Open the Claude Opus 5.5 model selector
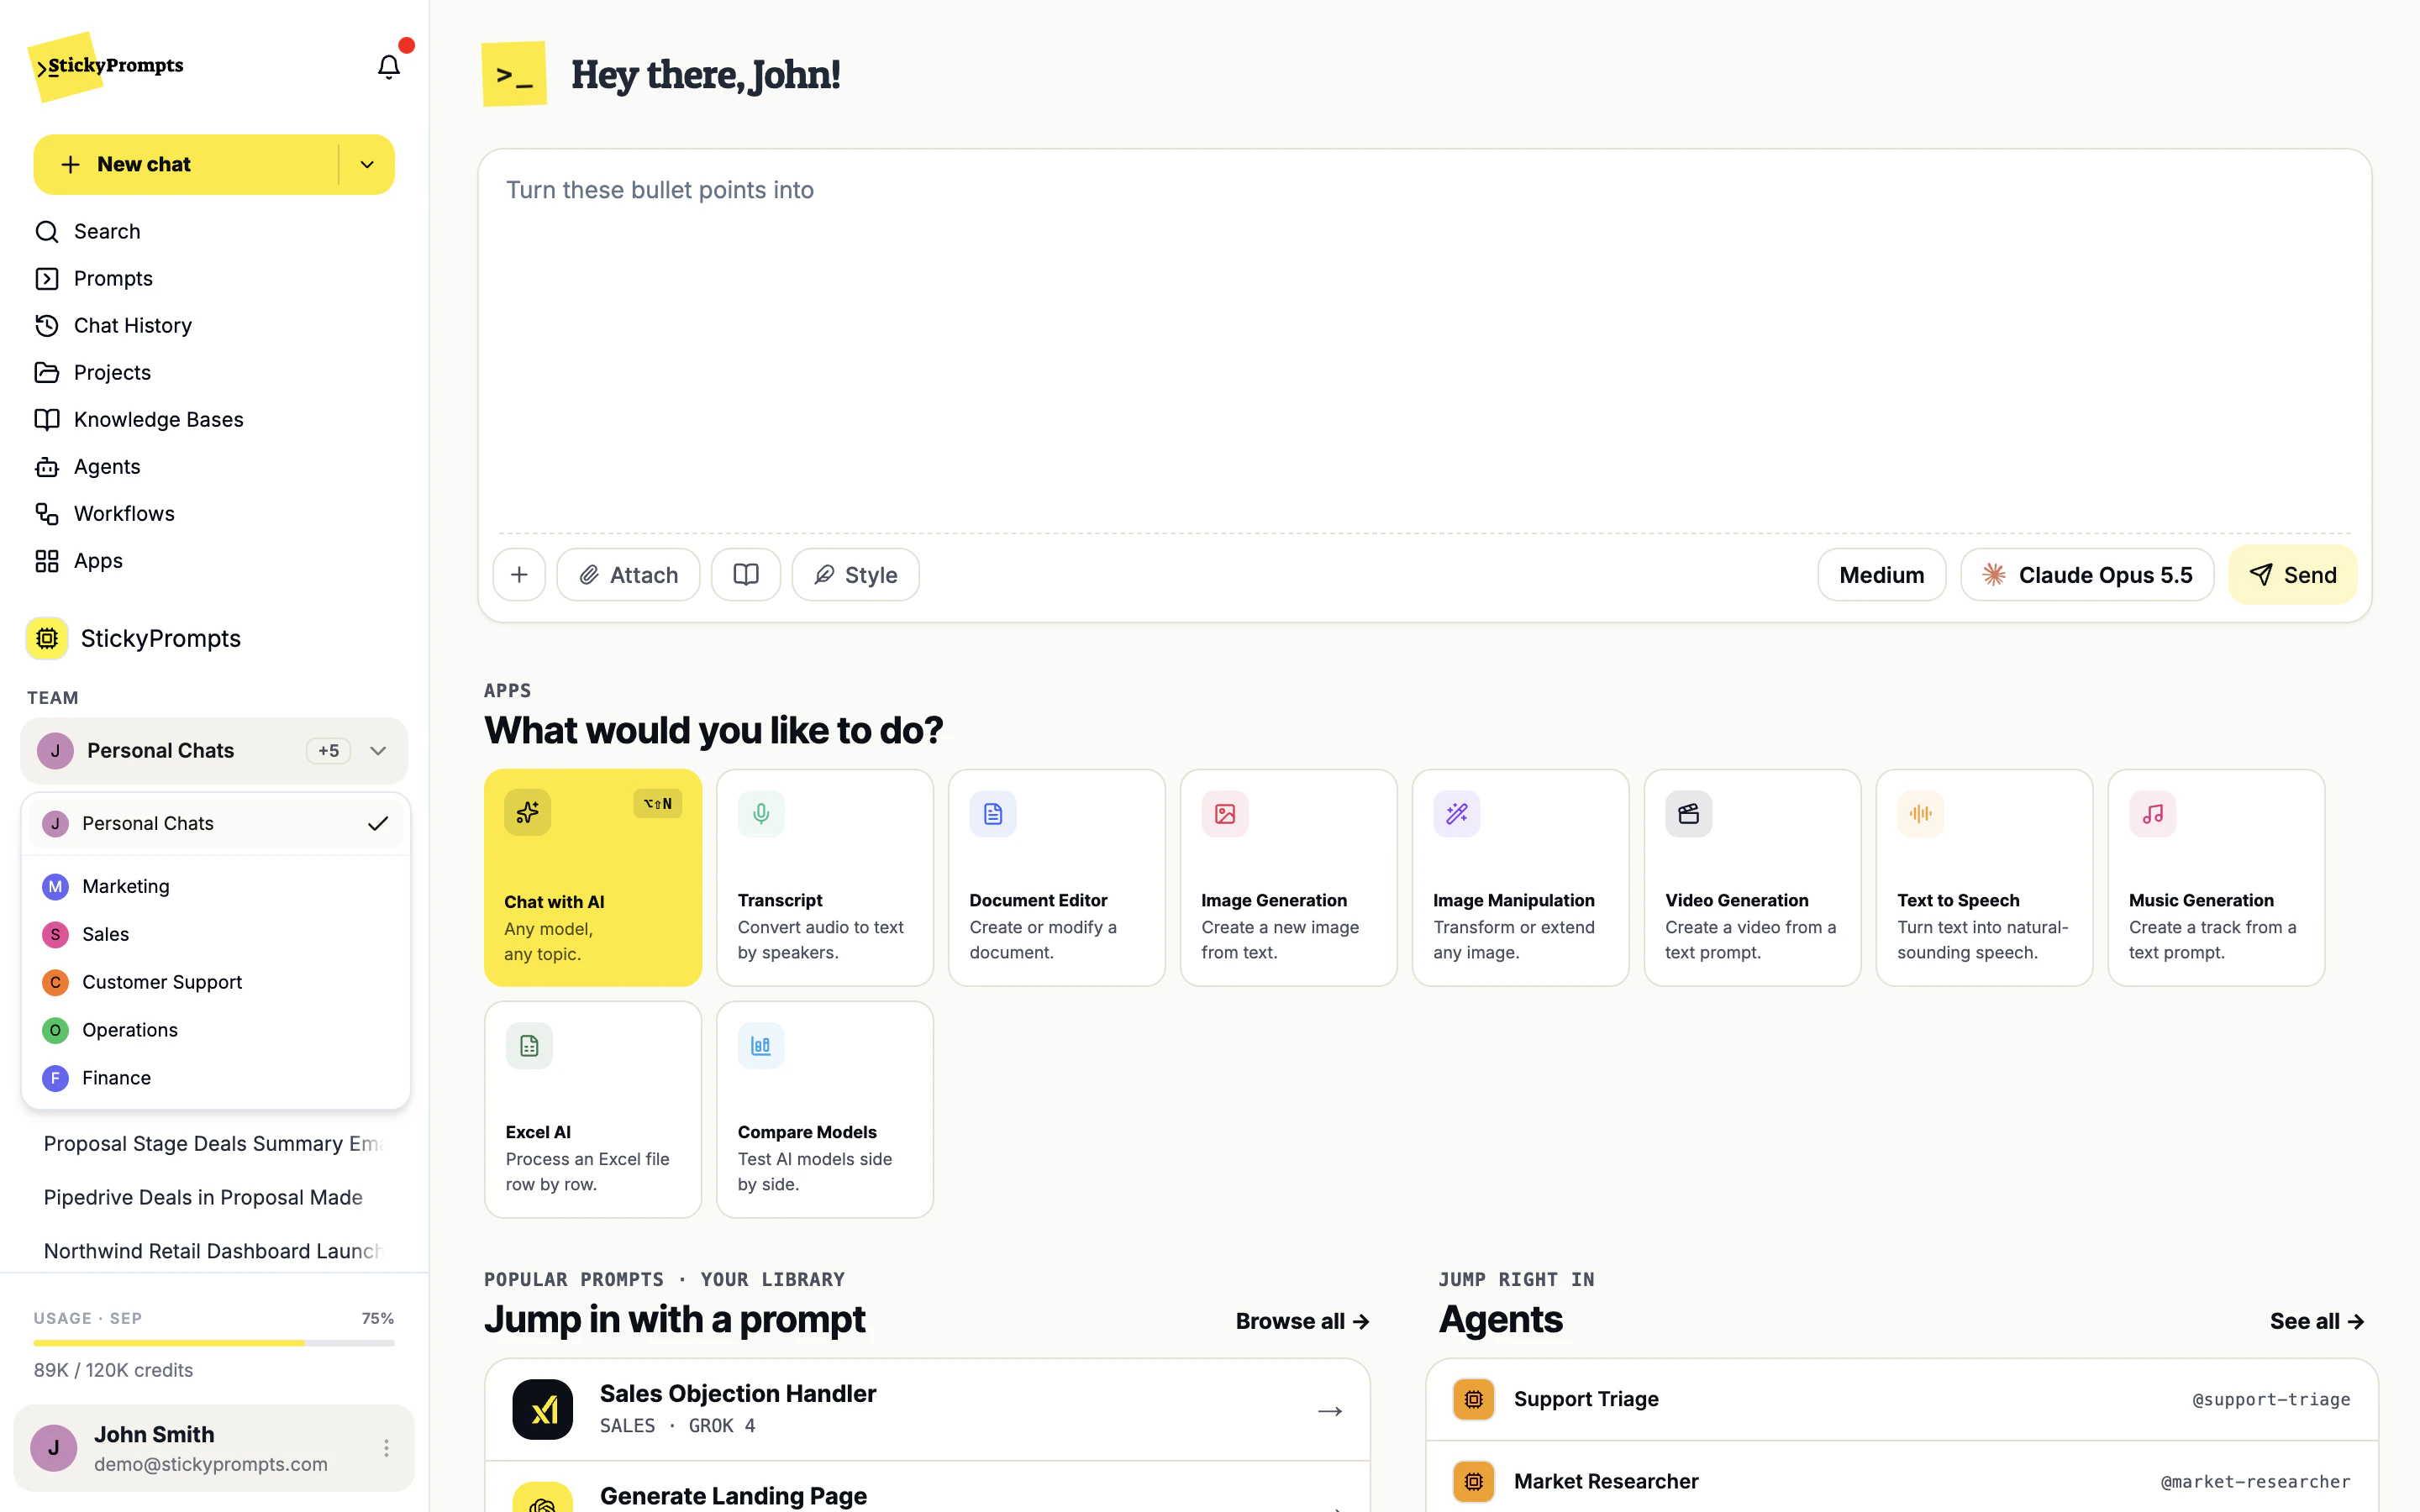 pyautogui.click(x=2087, y=575)
